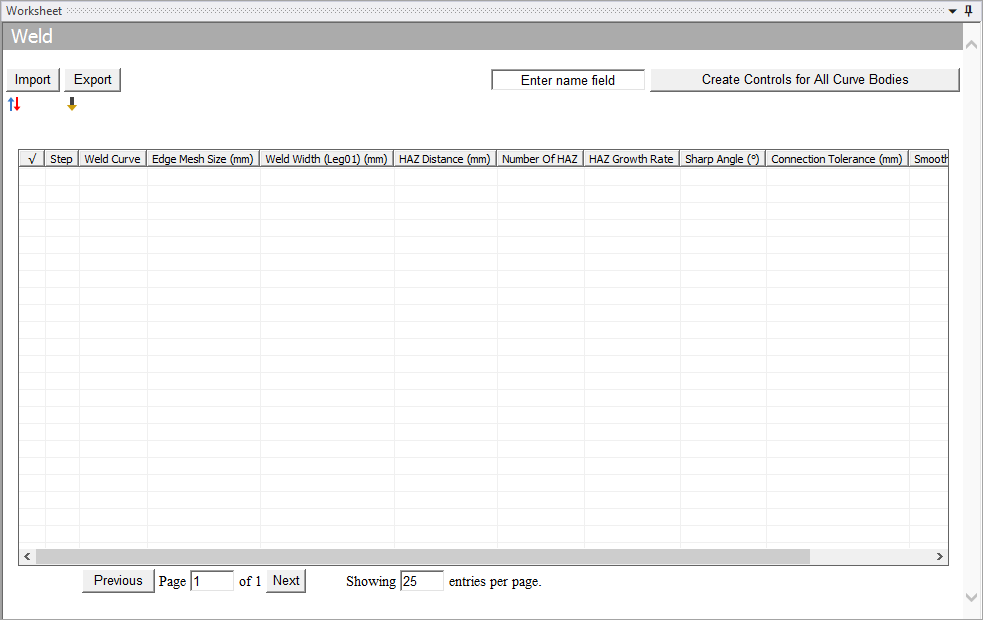This screenshot has width=983, height=620.
Task: Click the vertical scroll down chevron
Action: click(971, 597)
